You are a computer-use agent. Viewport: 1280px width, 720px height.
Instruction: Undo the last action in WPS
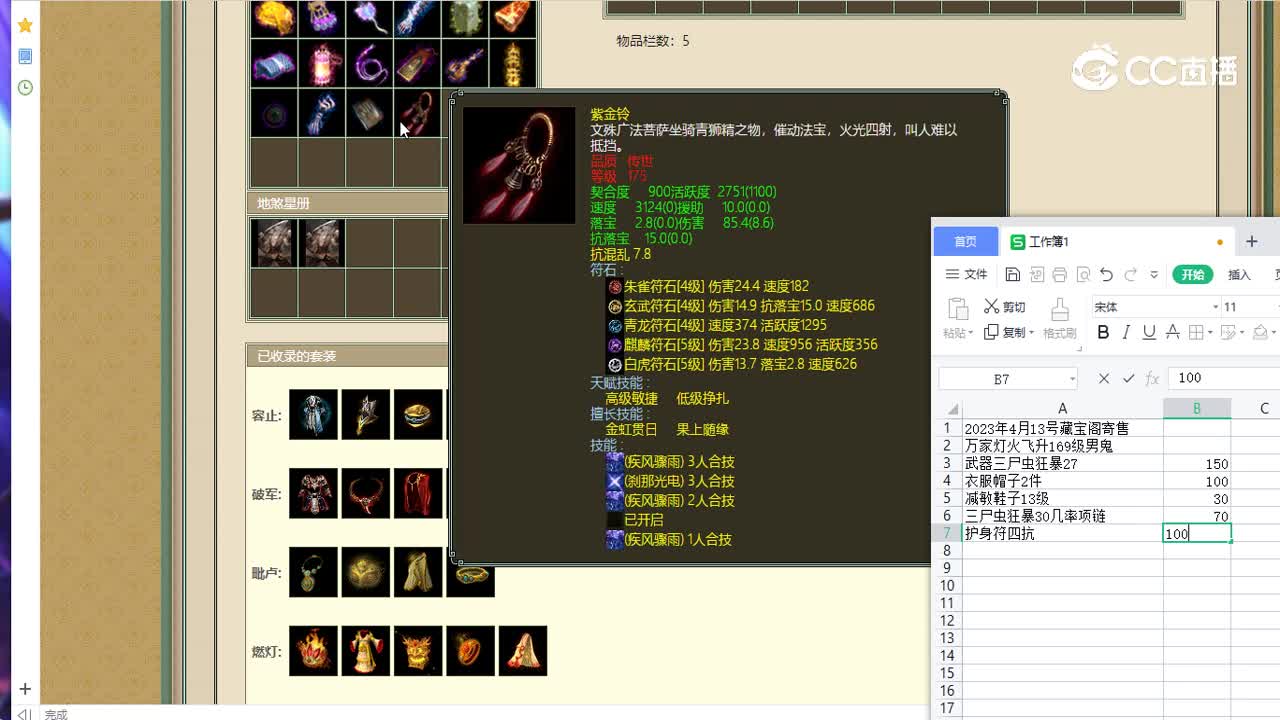click(1106, 275)
